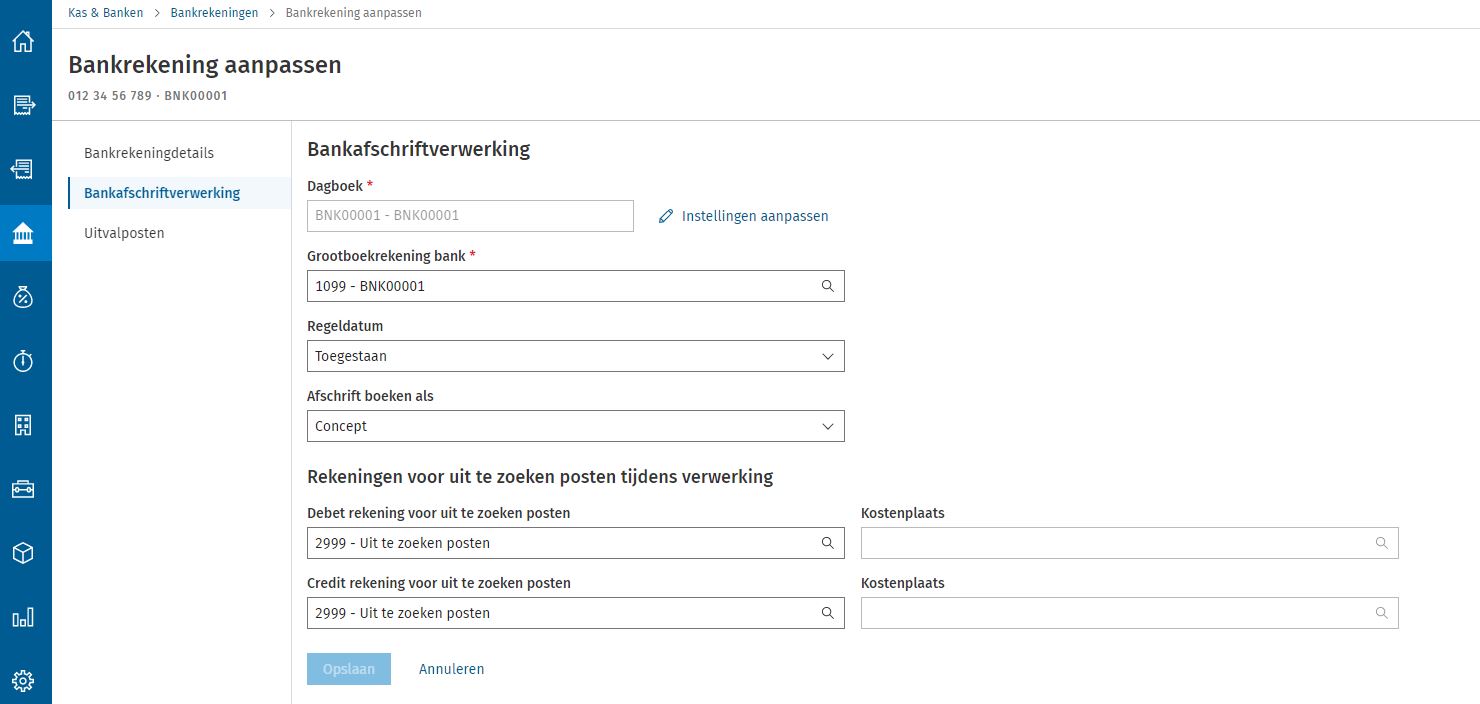The width and height of the screenshot is (1480, 704).
Task: Navigate to Bankrekeningen via the breadcrumb
Action: (x=214, y=13)
